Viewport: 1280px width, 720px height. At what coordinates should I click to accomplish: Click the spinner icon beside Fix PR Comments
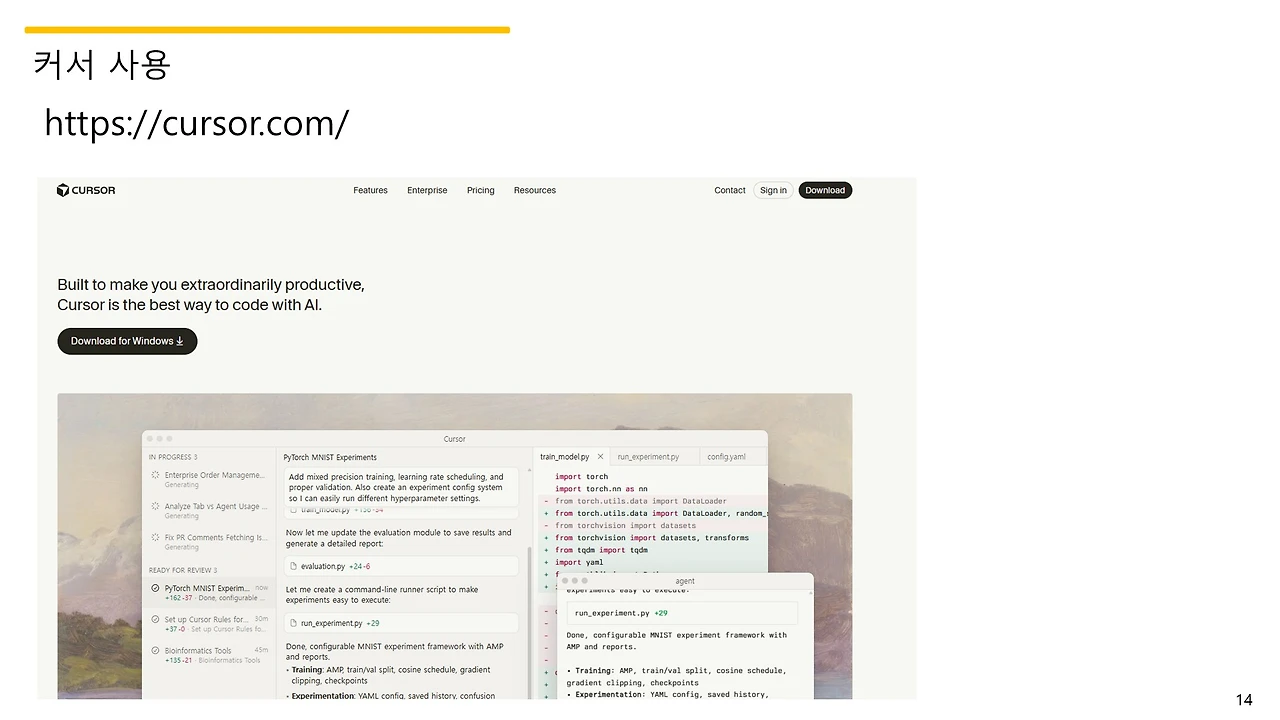[x=155, y=538]
